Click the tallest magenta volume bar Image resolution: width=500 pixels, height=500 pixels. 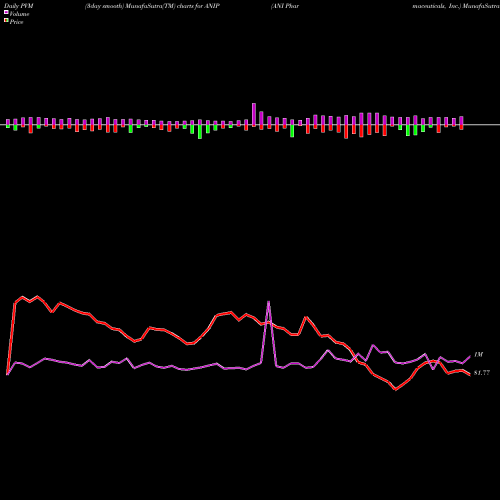tap(254, 115)
